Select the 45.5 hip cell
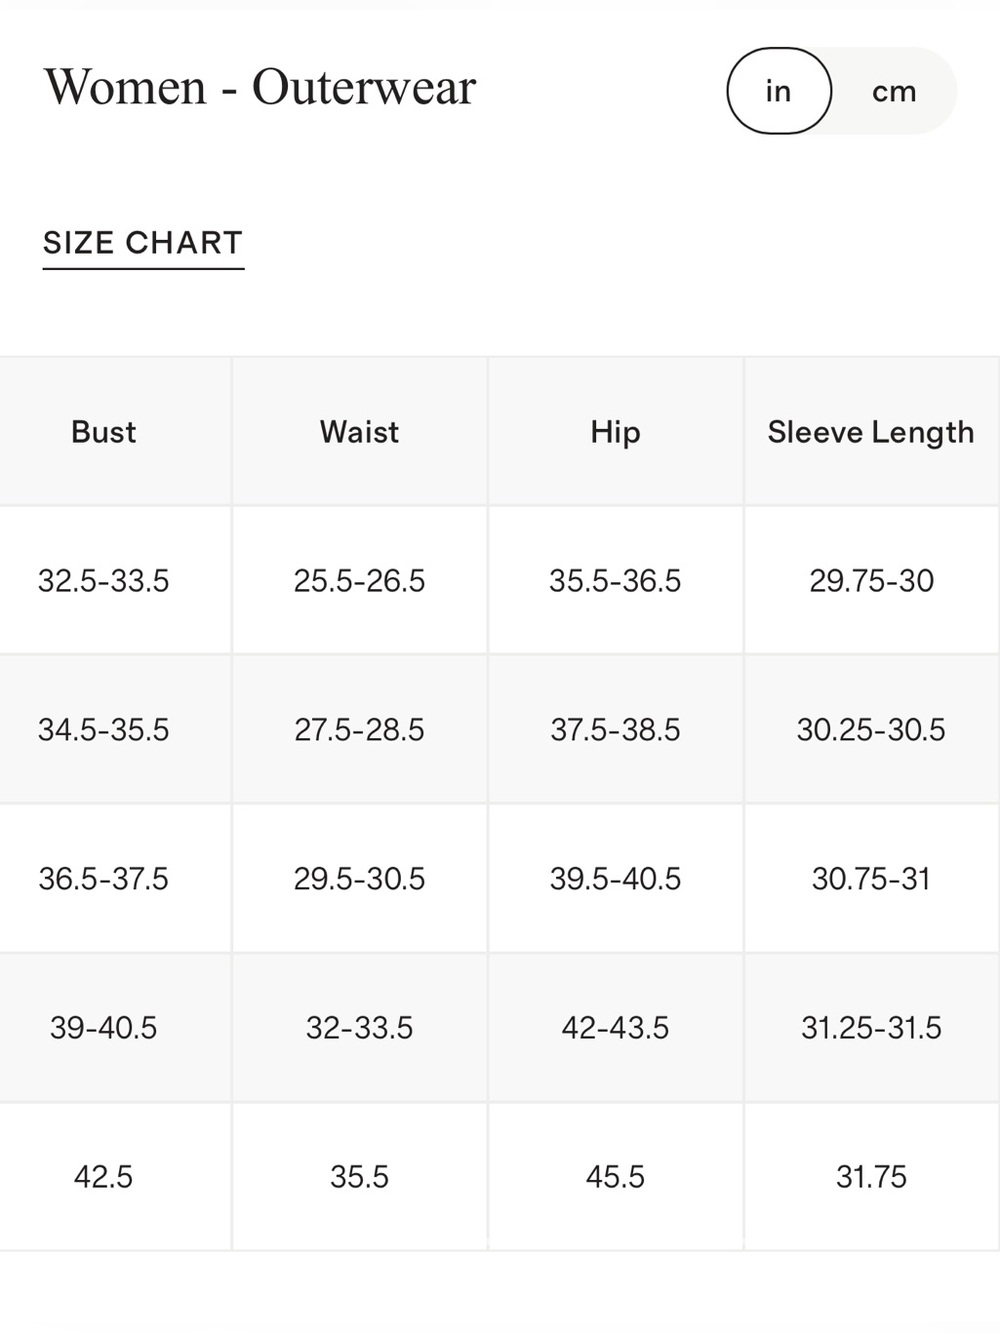 [616, 1176]
